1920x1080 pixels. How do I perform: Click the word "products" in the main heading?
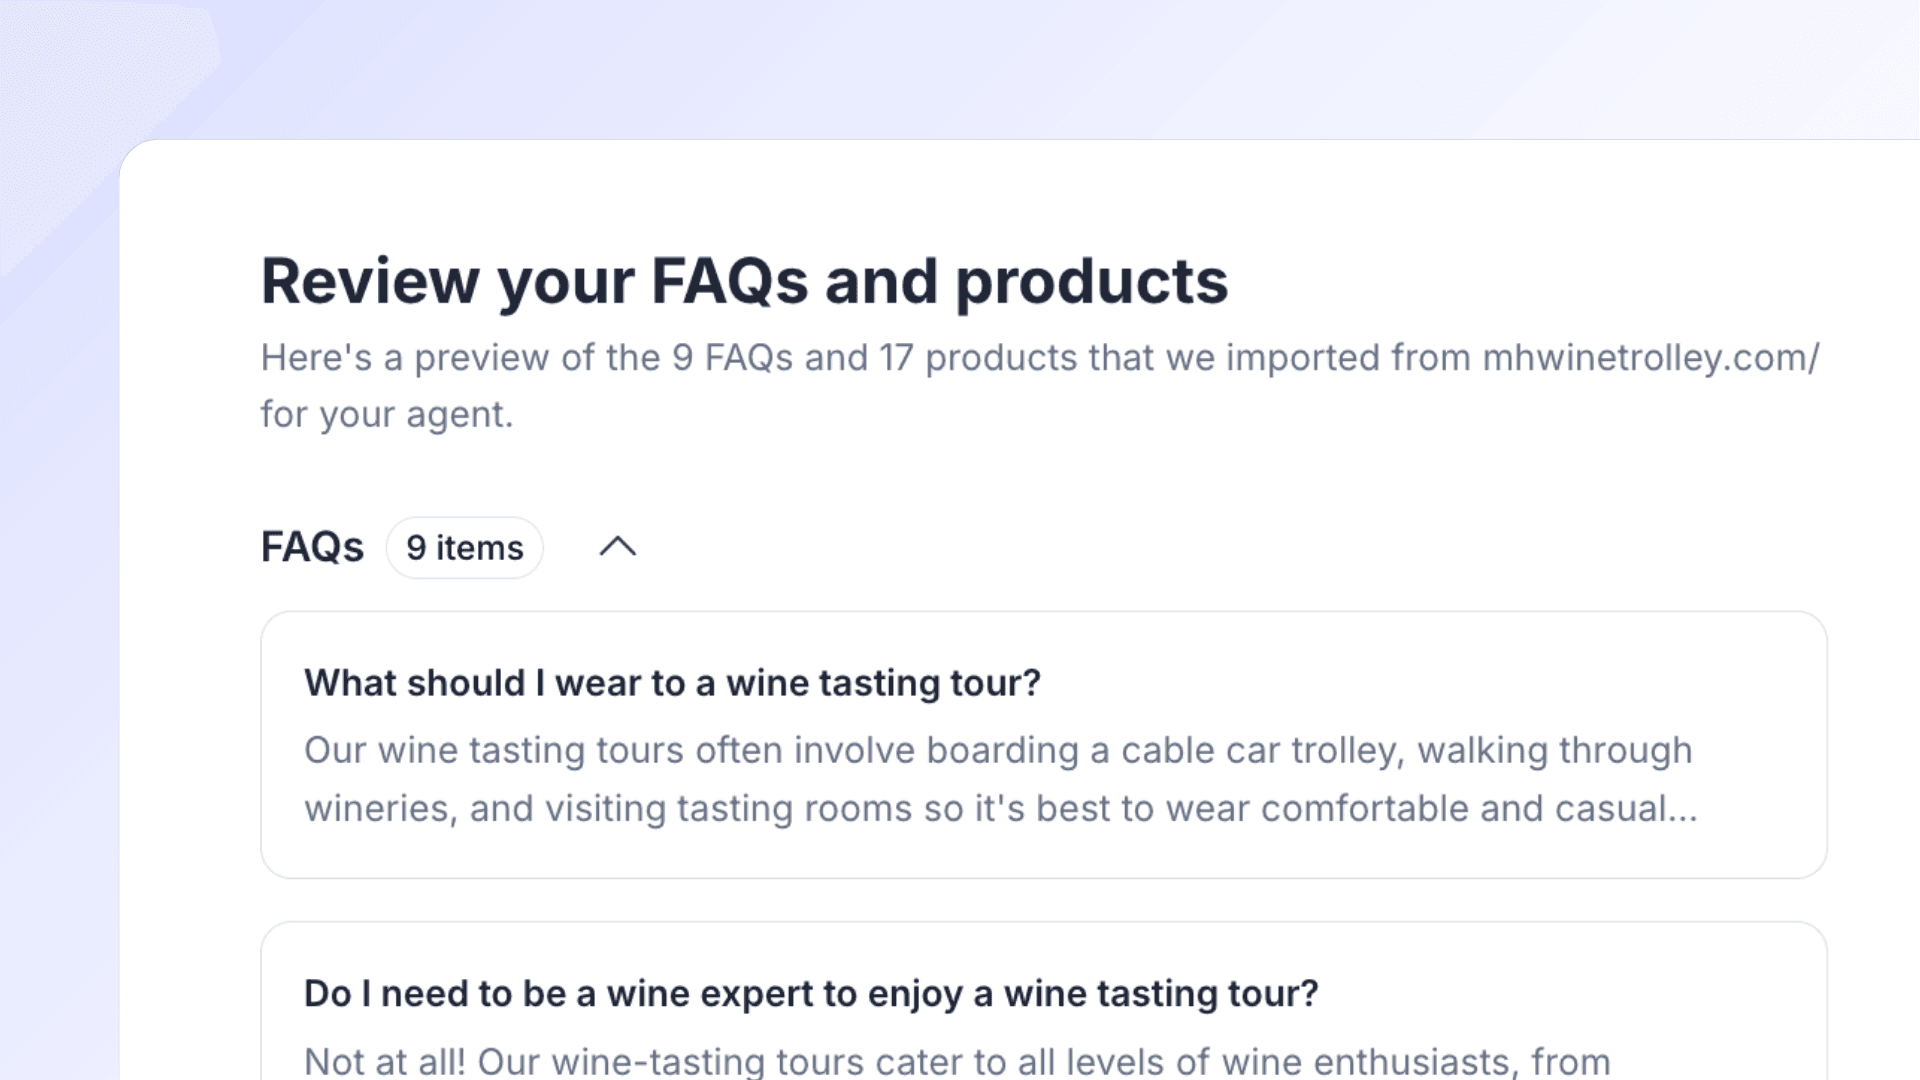tap(1091, 281)
